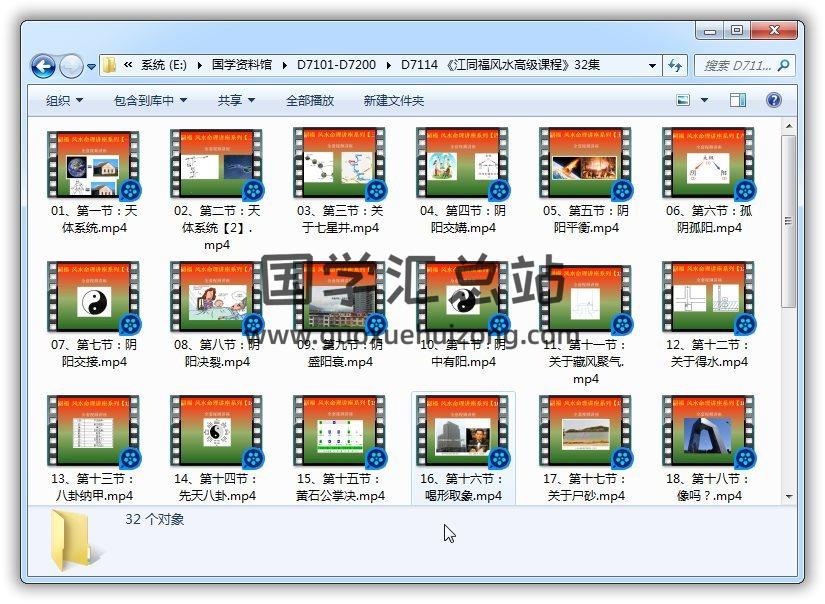Click the 全部播放 button
This screenshot has height=604, width=825.
310,100
